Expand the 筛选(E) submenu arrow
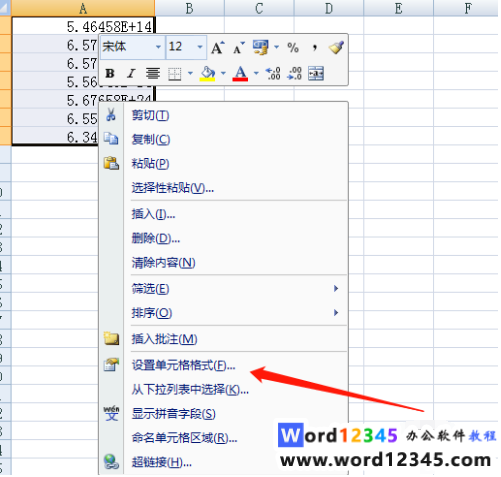The height and width of the screenshot is (477, 501). pos(336,288)
